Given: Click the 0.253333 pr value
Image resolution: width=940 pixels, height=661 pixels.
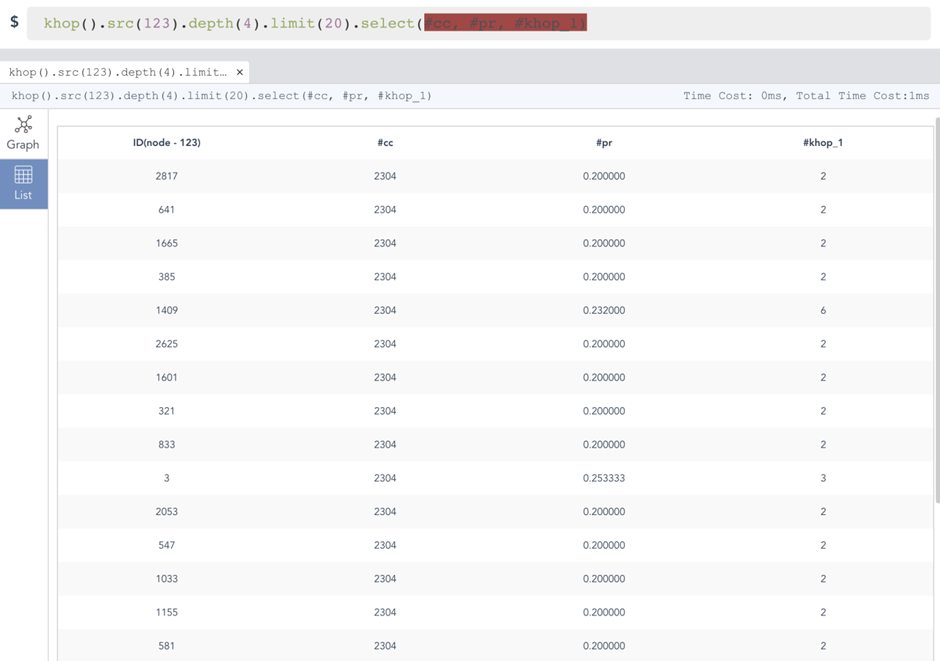Looking at the screenshot, I should 604,478.
